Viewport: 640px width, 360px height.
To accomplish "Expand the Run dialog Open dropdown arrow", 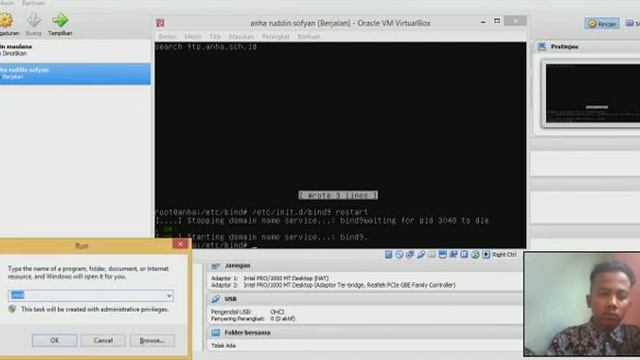I will tap(169, 296).
